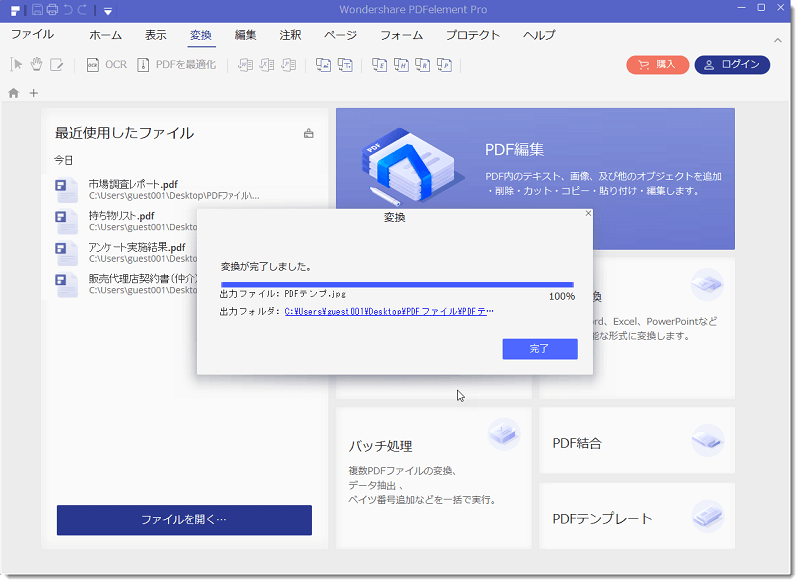This screenshot has height=584, width=800.
Task: Run OCR from the toolbar
Action: click(107, 65)
